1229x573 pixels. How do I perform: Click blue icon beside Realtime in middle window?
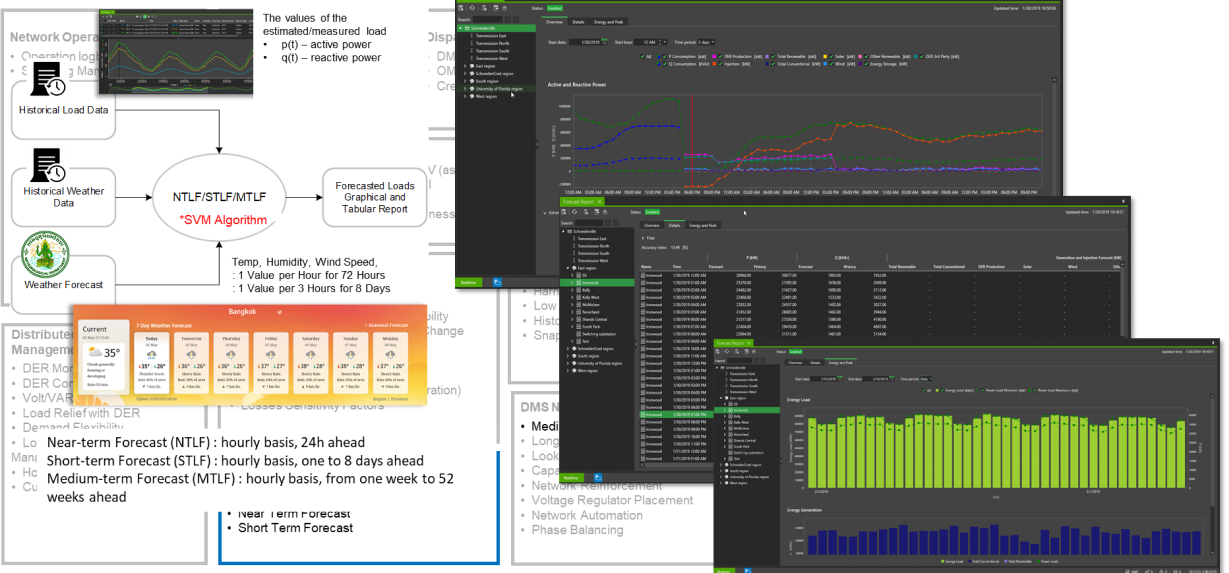[597, 478]
